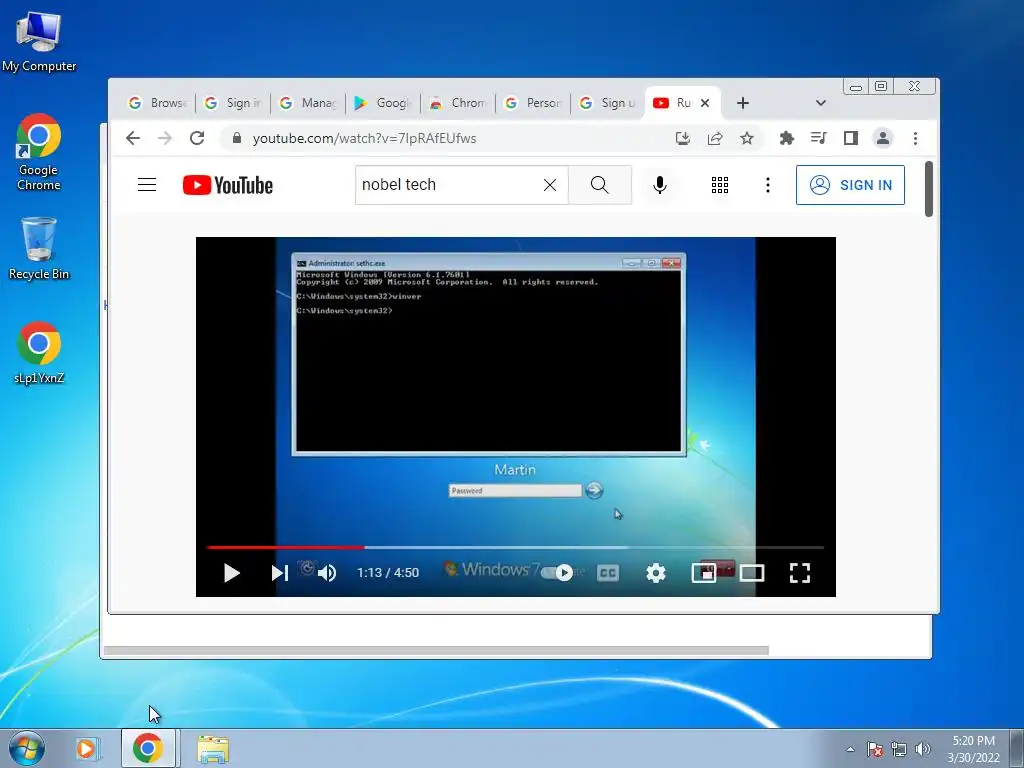The image size is (1024, 768).
Task: Go back using the browser back arrow
Action: (x=133, y=138)
